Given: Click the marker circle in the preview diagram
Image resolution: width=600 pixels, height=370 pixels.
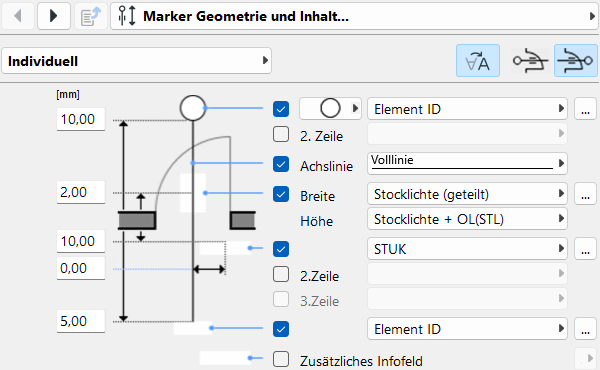Looking at the screenshot, I should pyautogui.click(x=193, y=108).
